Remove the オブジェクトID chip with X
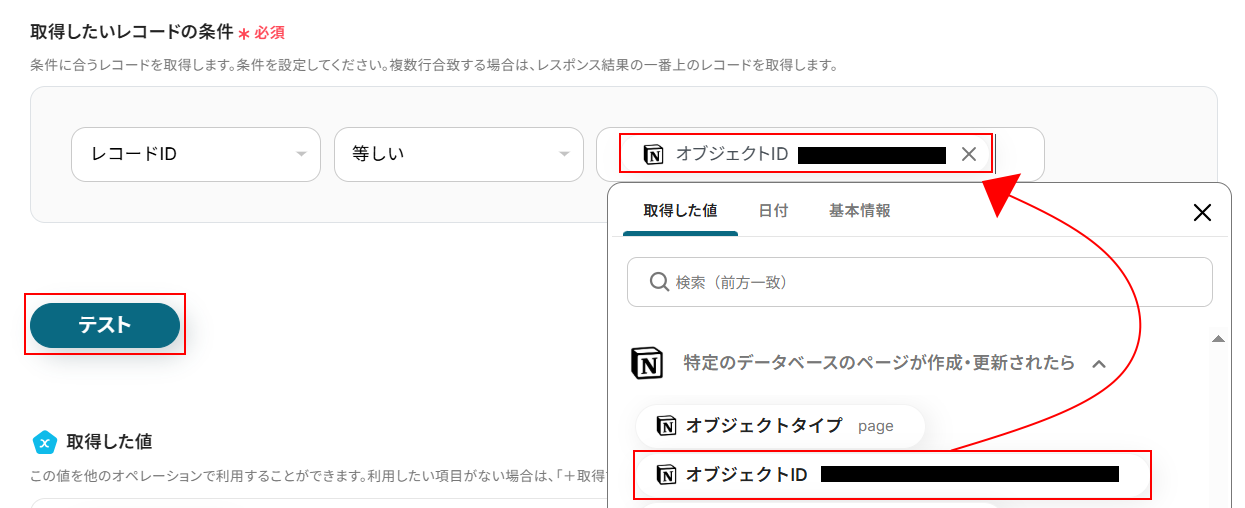Image resolution: width=1245 pixels, height=508 pixels. coord(968,154)
